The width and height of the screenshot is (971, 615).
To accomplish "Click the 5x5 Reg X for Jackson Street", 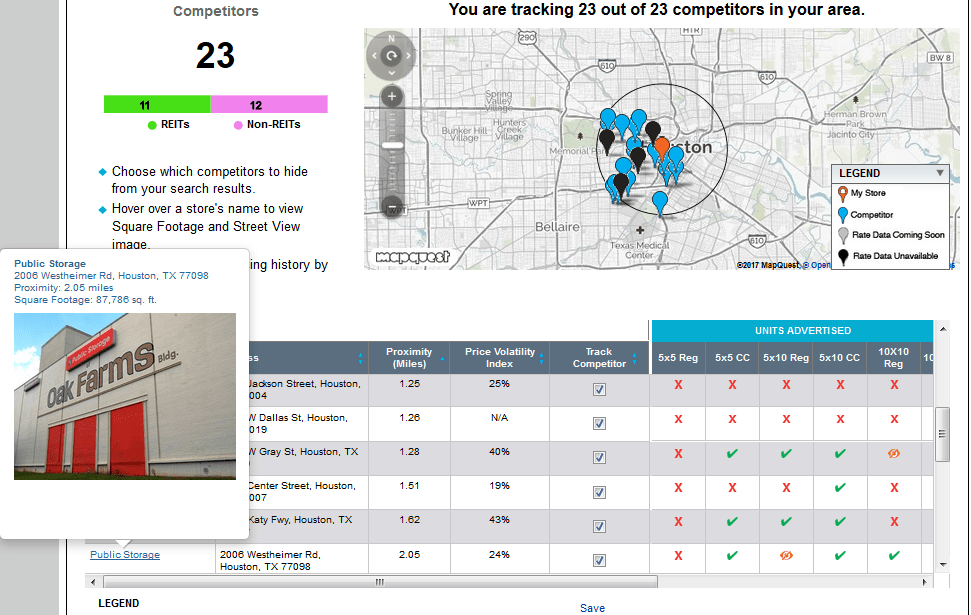I will (678, 385).
